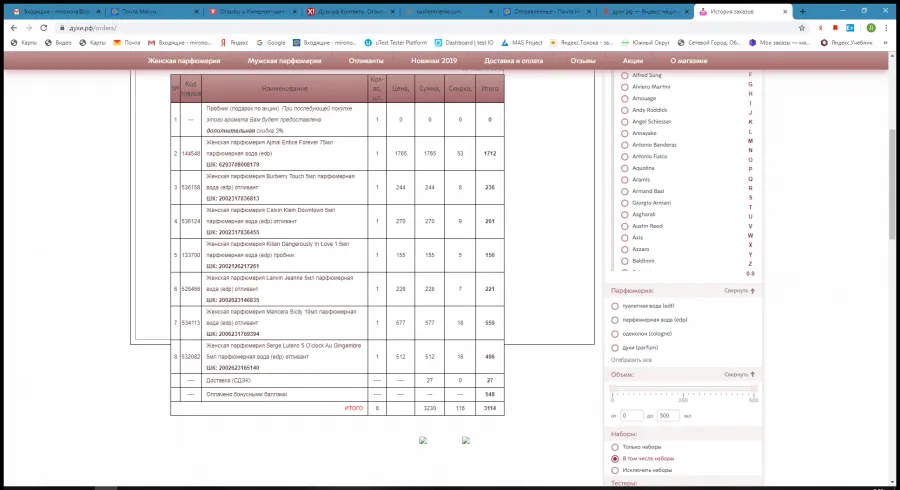Close the История заказов tab
The image size is (900, 490).
[785, 11]
